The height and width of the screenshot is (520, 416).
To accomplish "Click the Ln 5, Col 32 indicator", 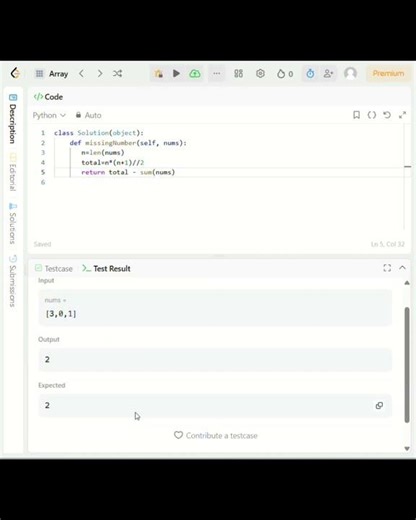I will tap(388, 244).
